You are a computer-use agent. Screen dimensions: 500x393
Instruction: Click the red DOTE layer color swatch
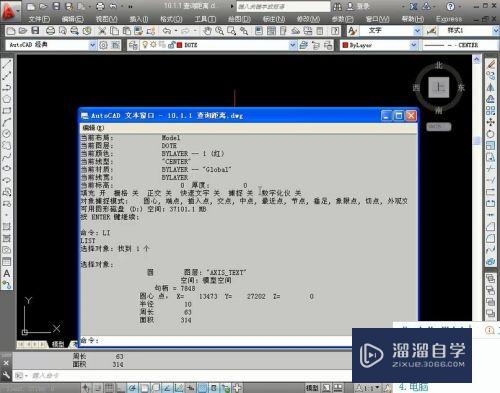(x=180, y=45)
